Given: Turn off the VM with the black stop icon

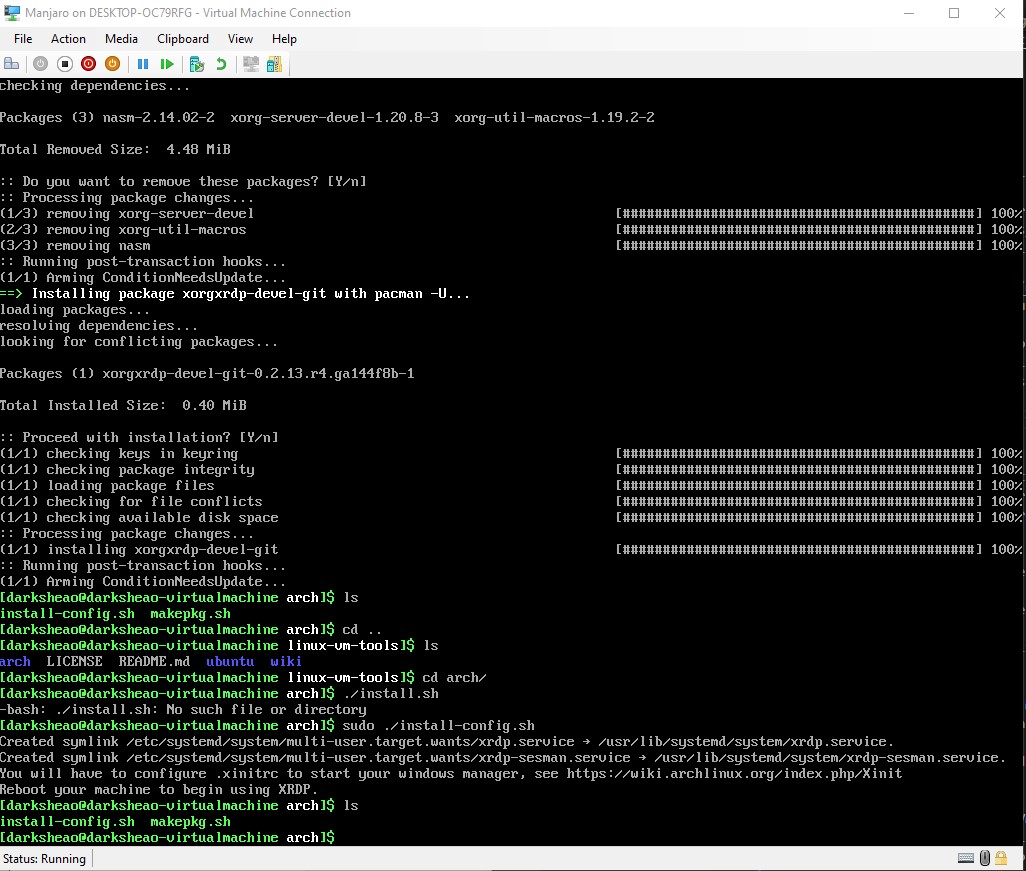Looking at the screenshot, I should point(64,63).
